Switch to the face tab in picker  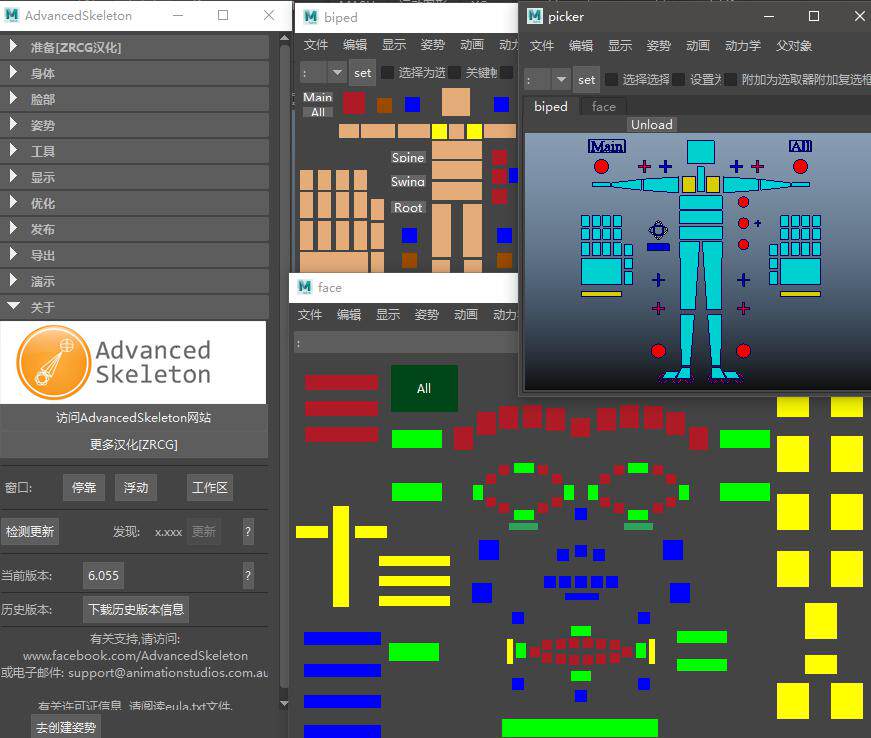point(603,106)
